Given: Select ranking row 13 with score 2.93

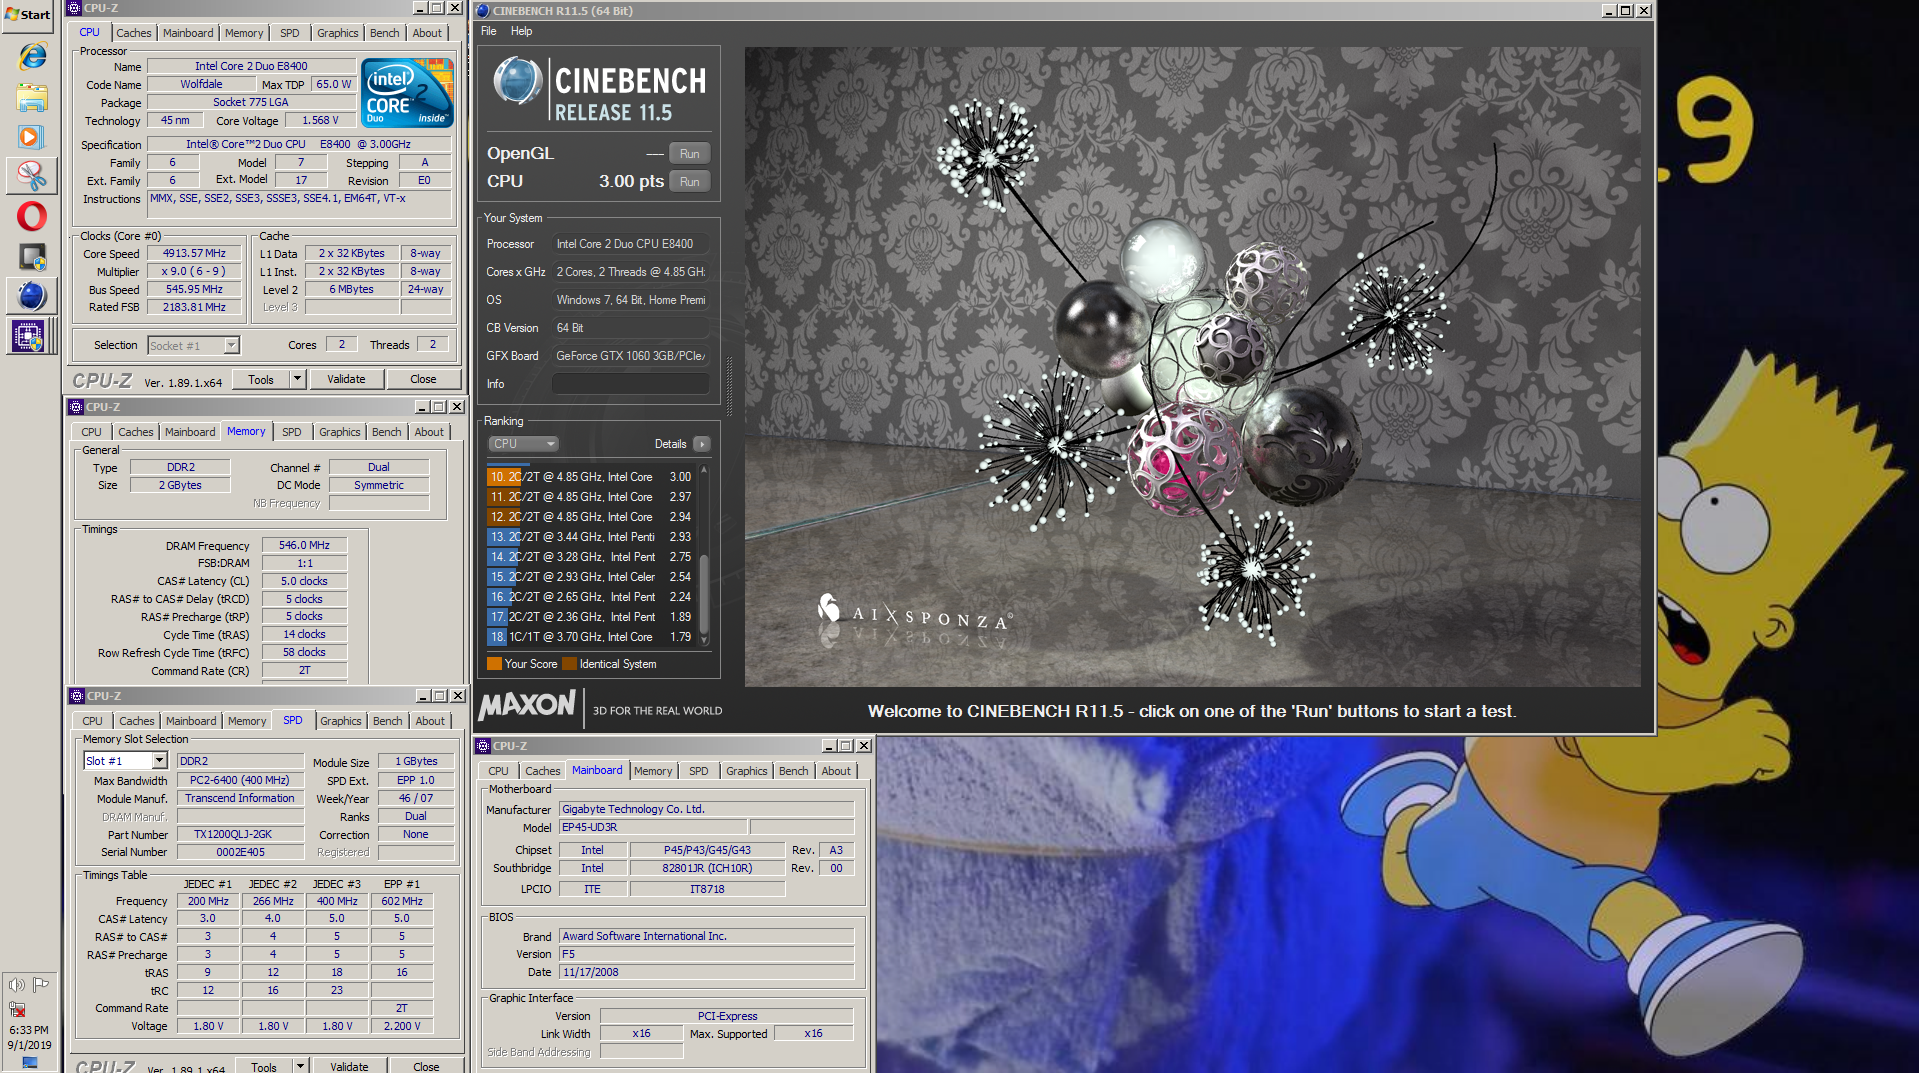Looking at the screenshot, I should (x=591, y=537).
